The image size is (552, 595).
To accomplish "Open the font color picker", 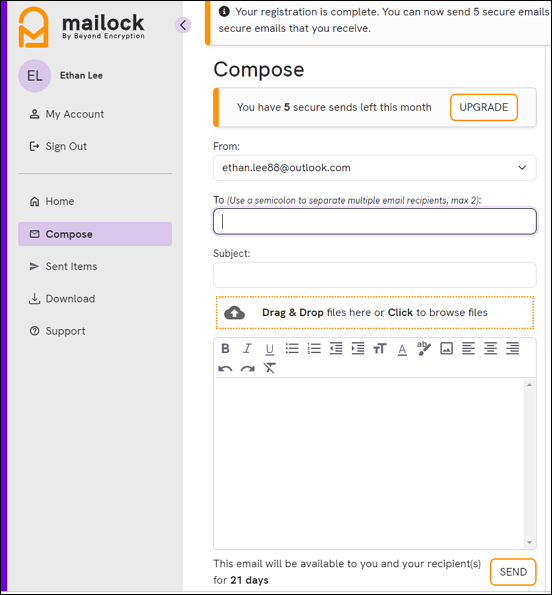I will pyautogui.click(x=402, y=349).
